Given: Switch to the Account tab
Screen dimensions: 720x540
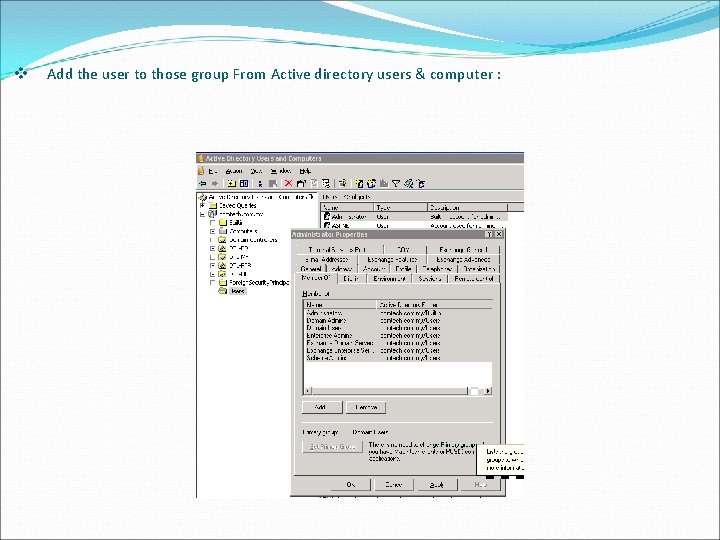Looking at the screenshot, I should [373, 269].
